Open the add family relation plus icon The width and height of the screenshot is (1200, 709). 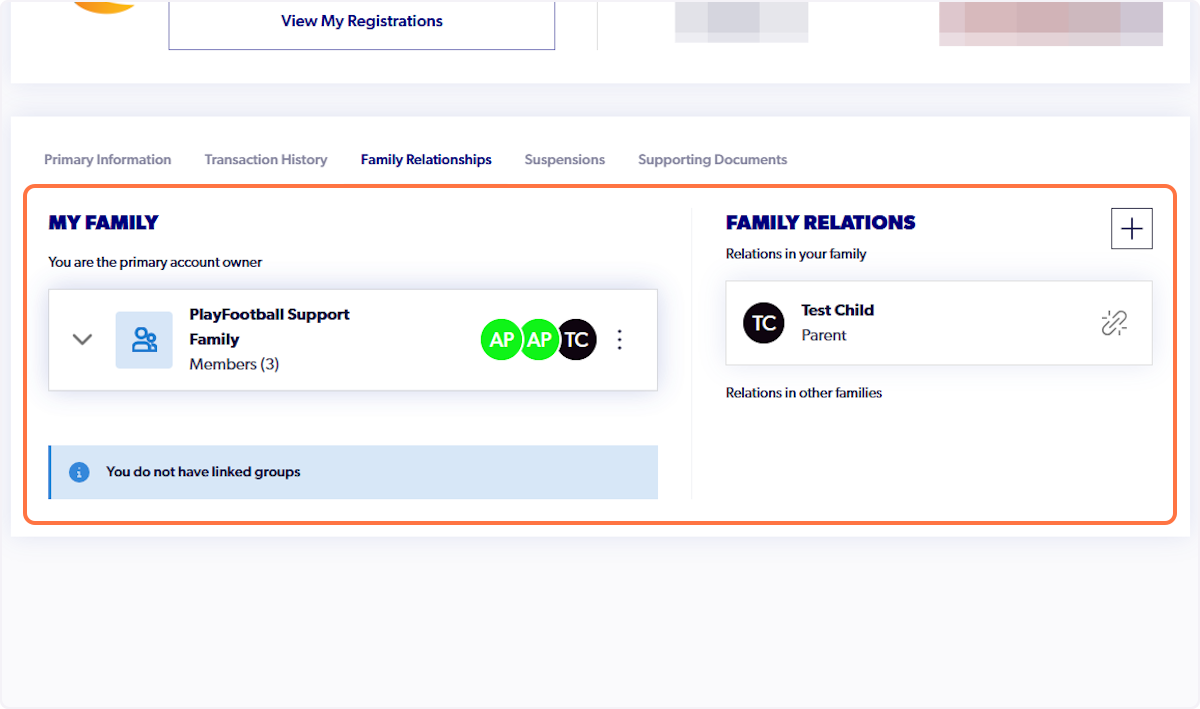[x=1131, y=228]
